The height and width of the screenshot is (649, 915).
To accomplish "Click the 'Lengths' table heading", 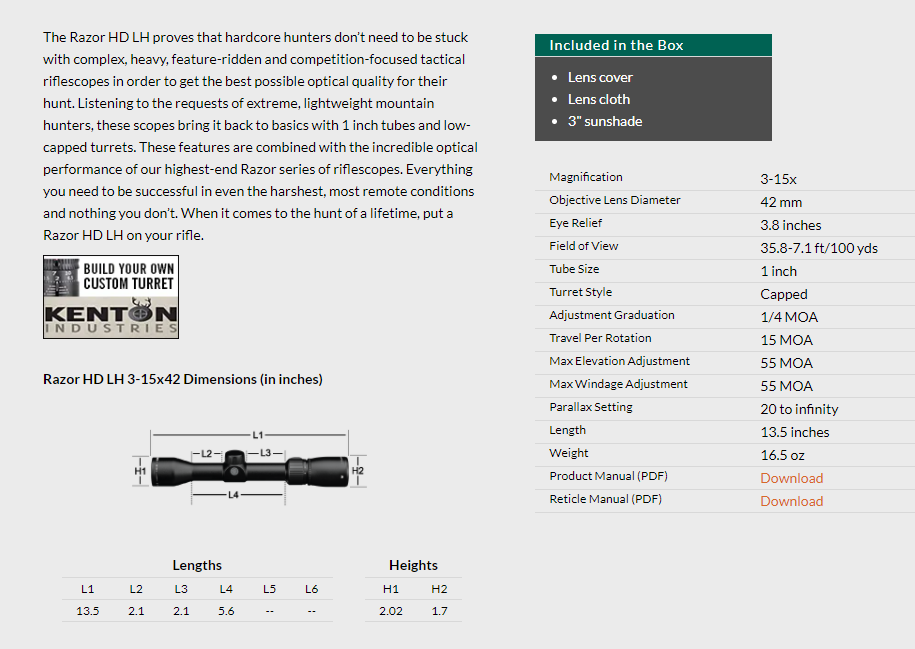I will [x=197, y=566].
